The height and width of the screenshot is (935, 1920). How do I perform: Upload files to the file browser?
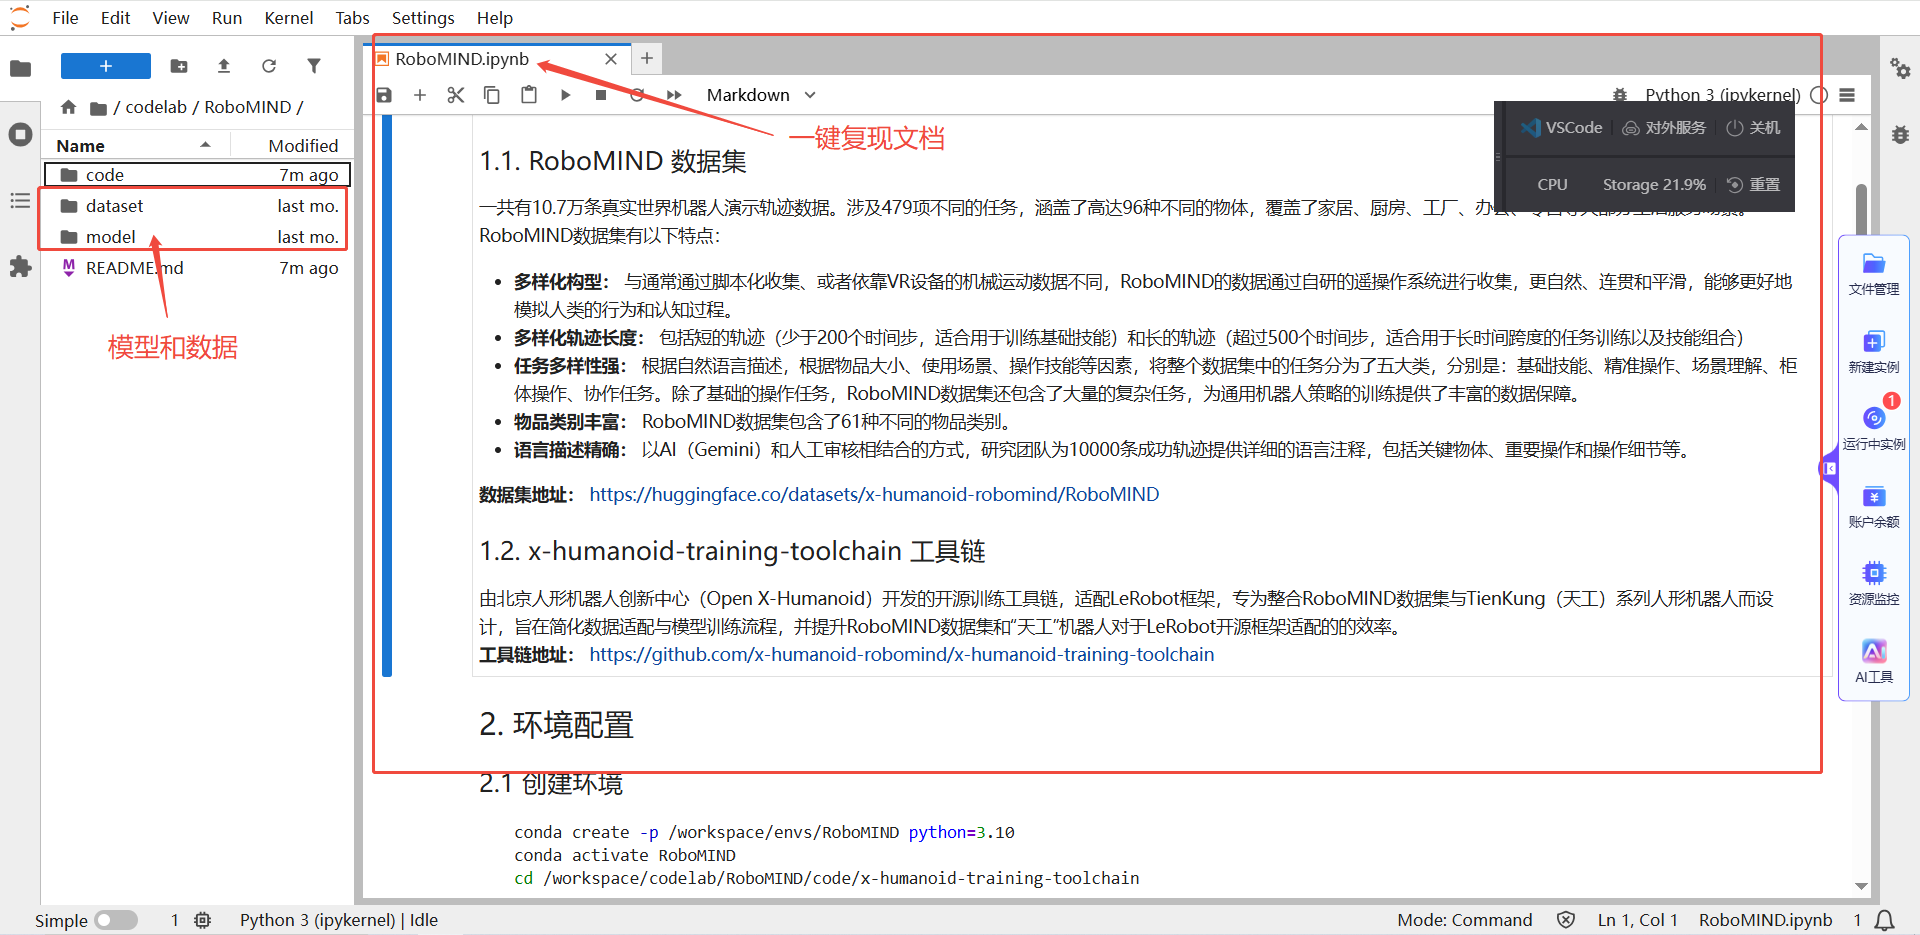[x=223, y=66]
